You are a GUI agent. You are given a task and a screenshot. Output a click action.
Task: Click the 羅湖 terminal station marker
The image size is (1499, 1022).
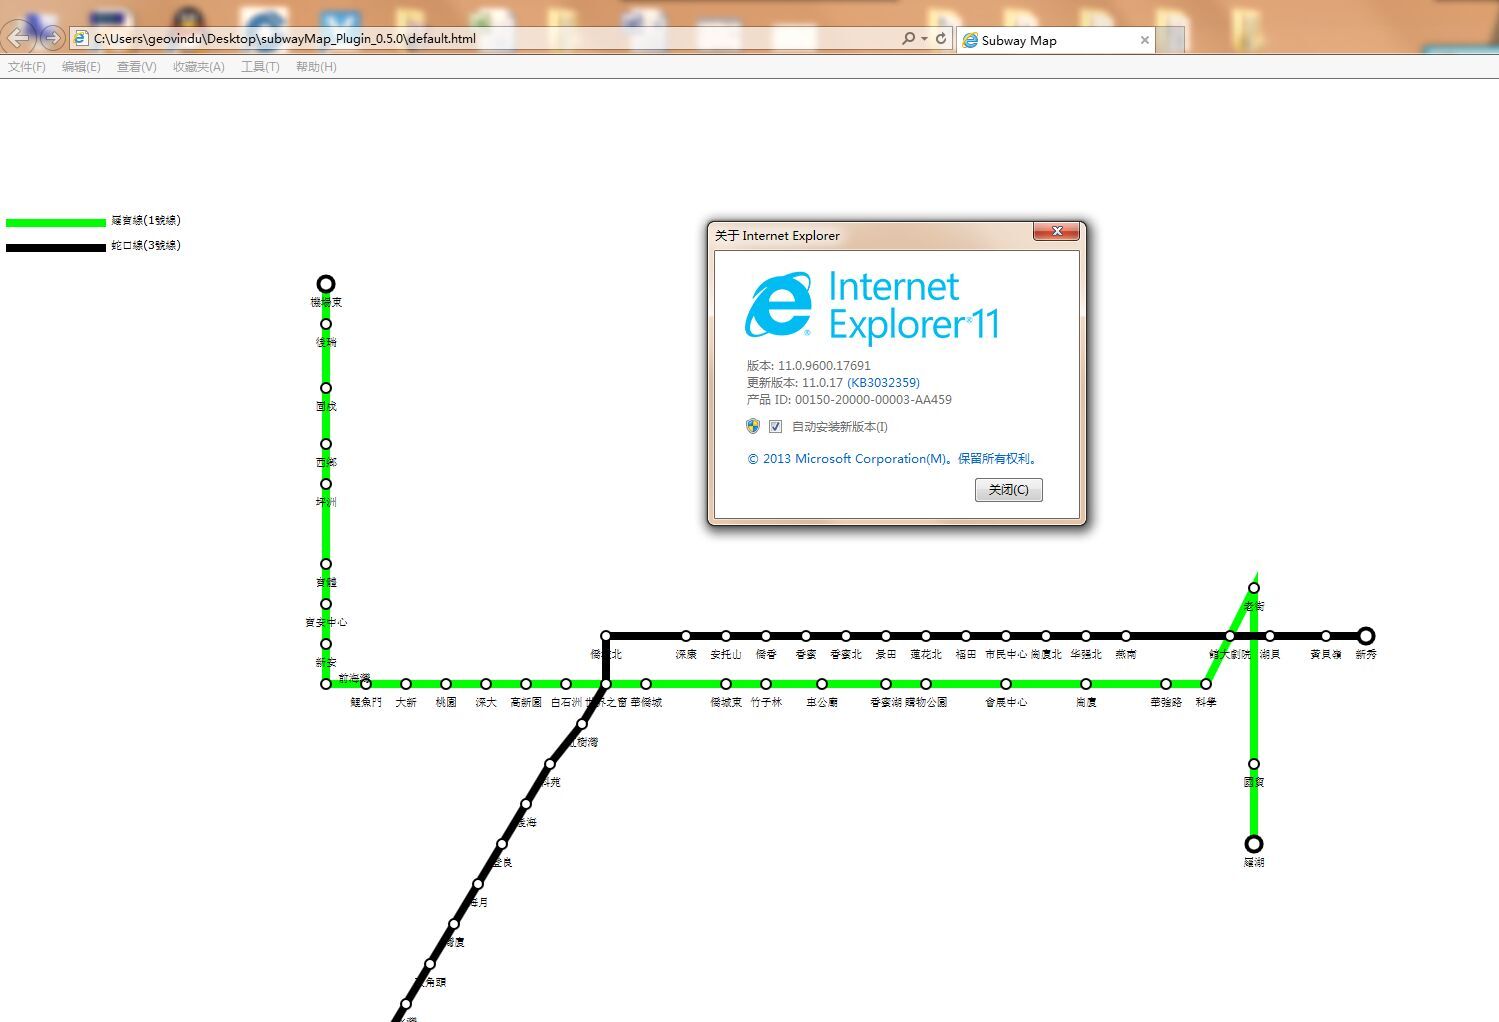click(x=1254, y=844)
